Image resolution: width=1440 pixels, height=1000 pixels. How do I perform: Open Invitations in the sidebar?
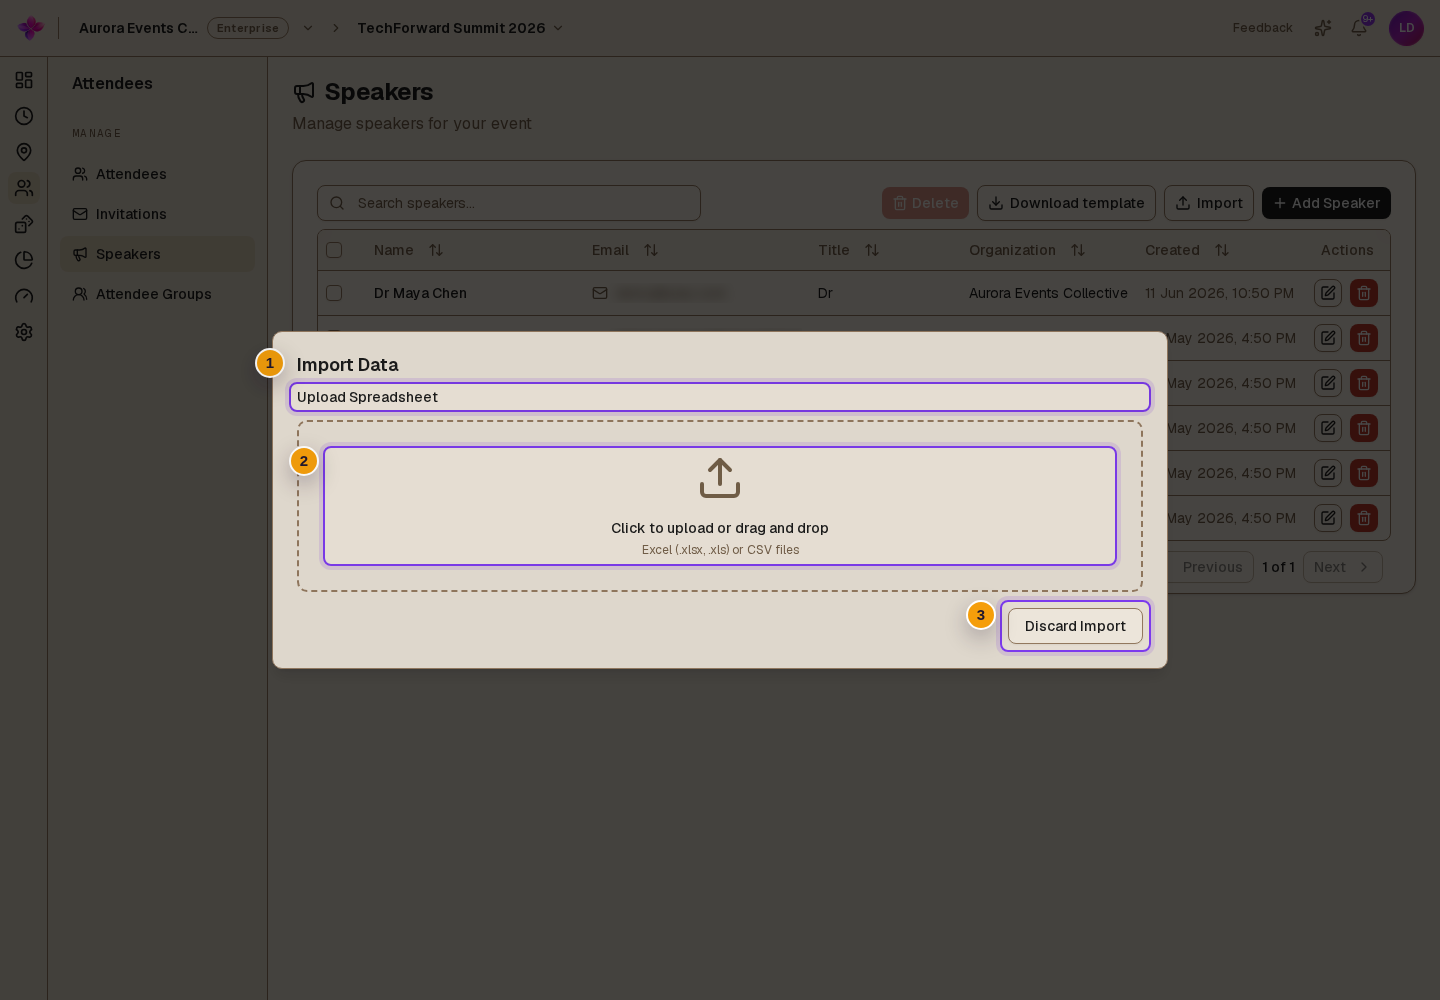coord(157,214)
